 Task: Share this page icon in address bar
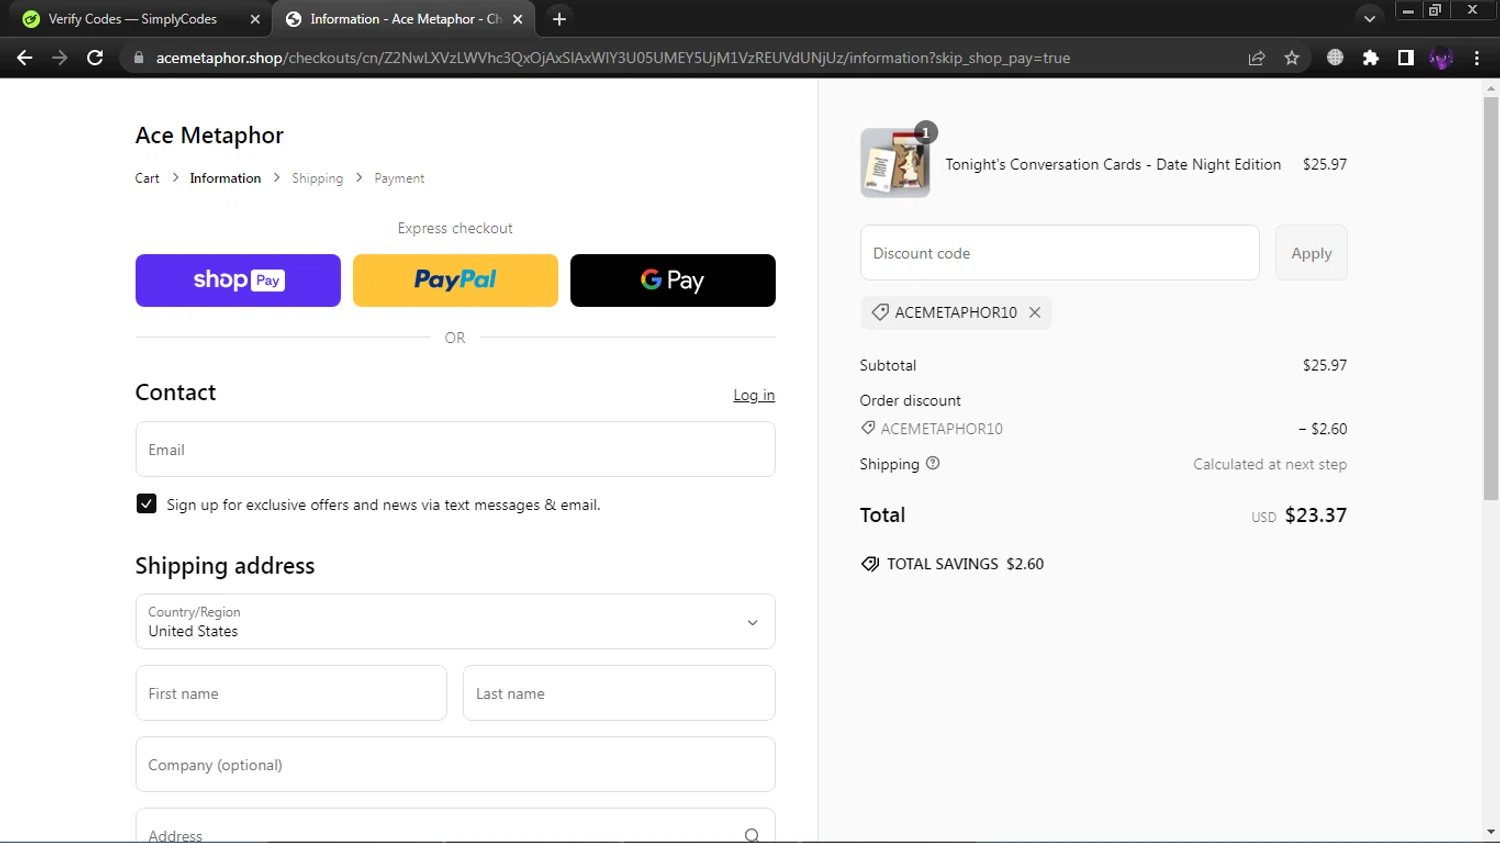pyautogui.click(x=1257, y=58)
